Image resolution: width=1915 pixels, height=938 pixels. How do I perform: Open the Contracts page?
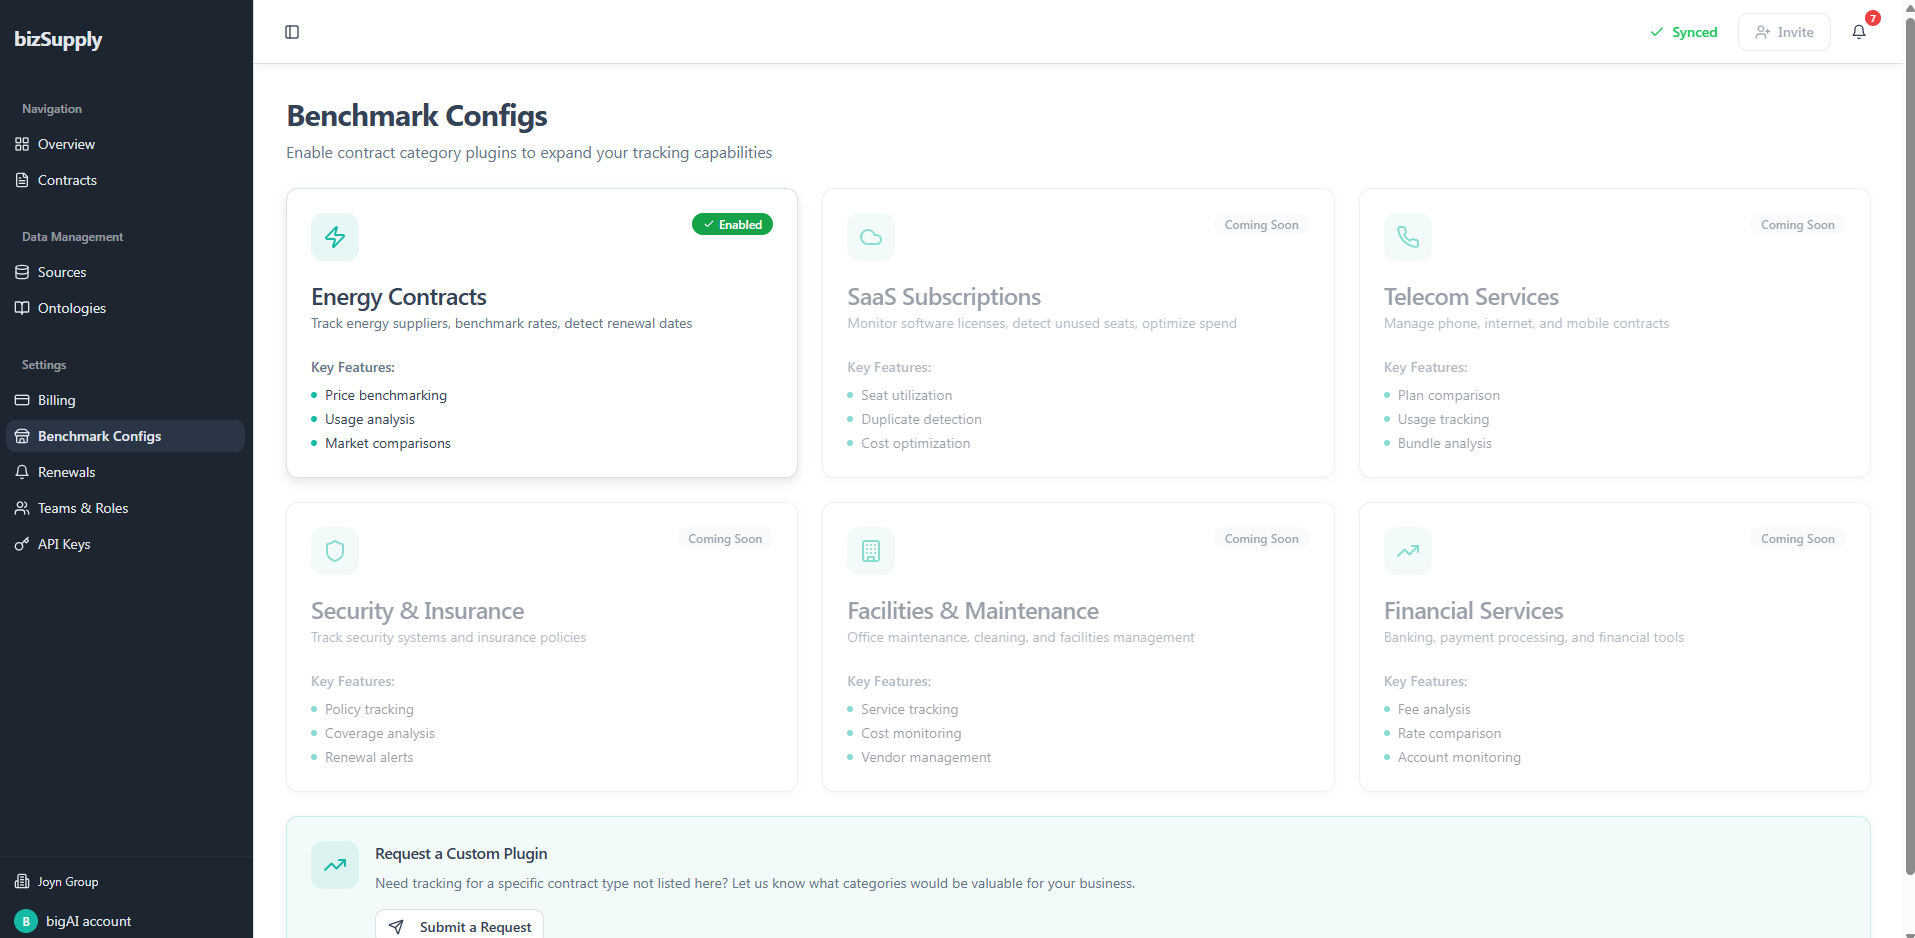point(67,180)
